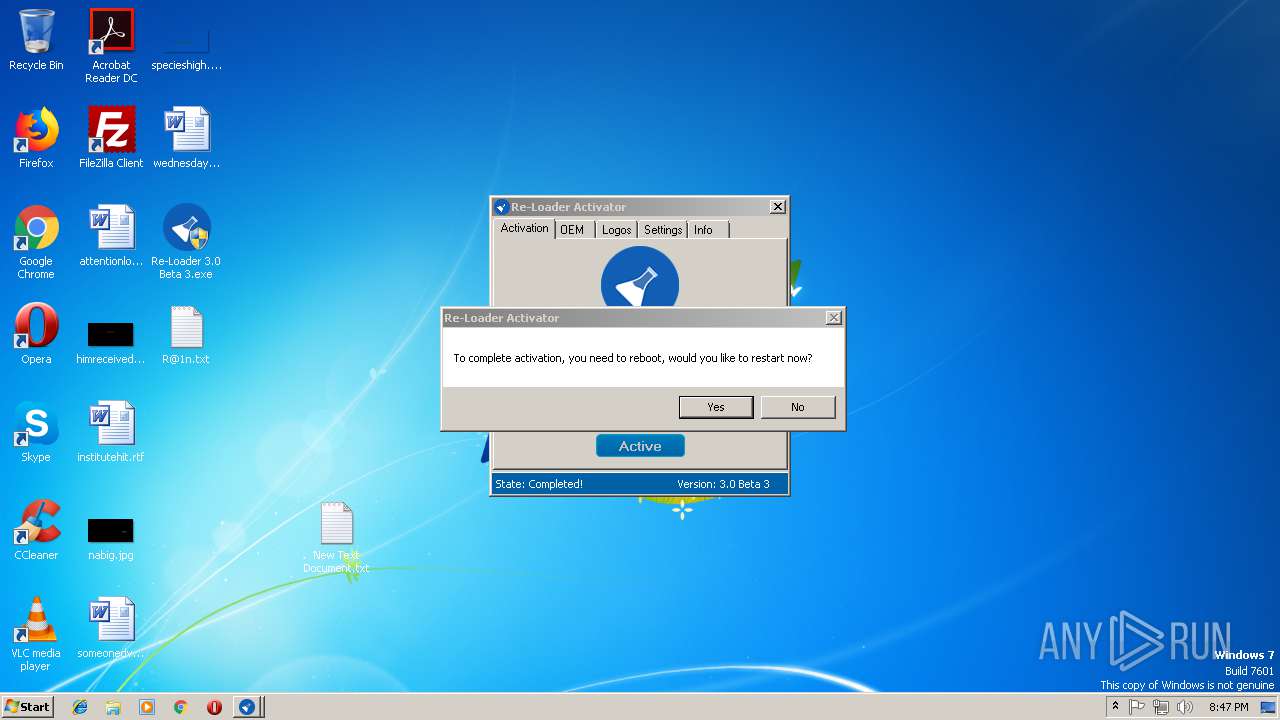The width and height of the screenshot is (1280, 720).
Task: Click No to skip reboot
Action: [x=797, y=407]
